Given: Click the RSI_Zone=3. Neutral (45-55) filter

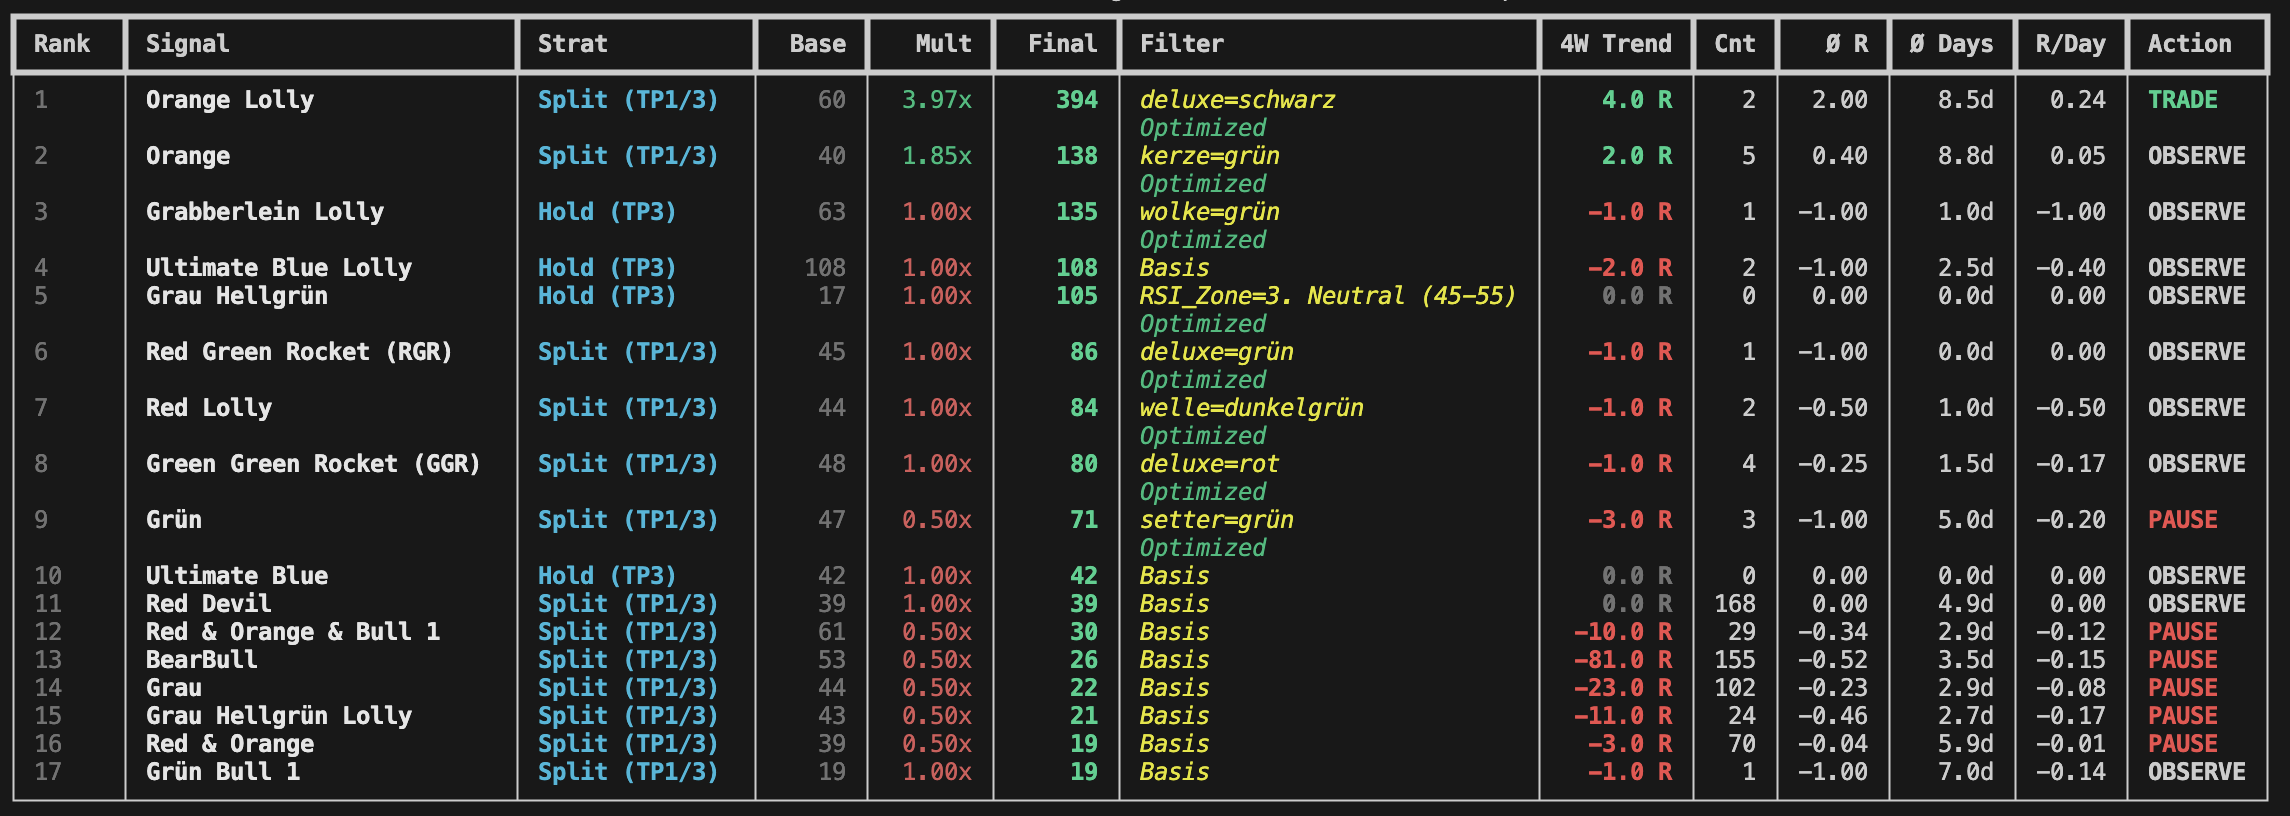Looking at the screenshot, I should 1327,296.
